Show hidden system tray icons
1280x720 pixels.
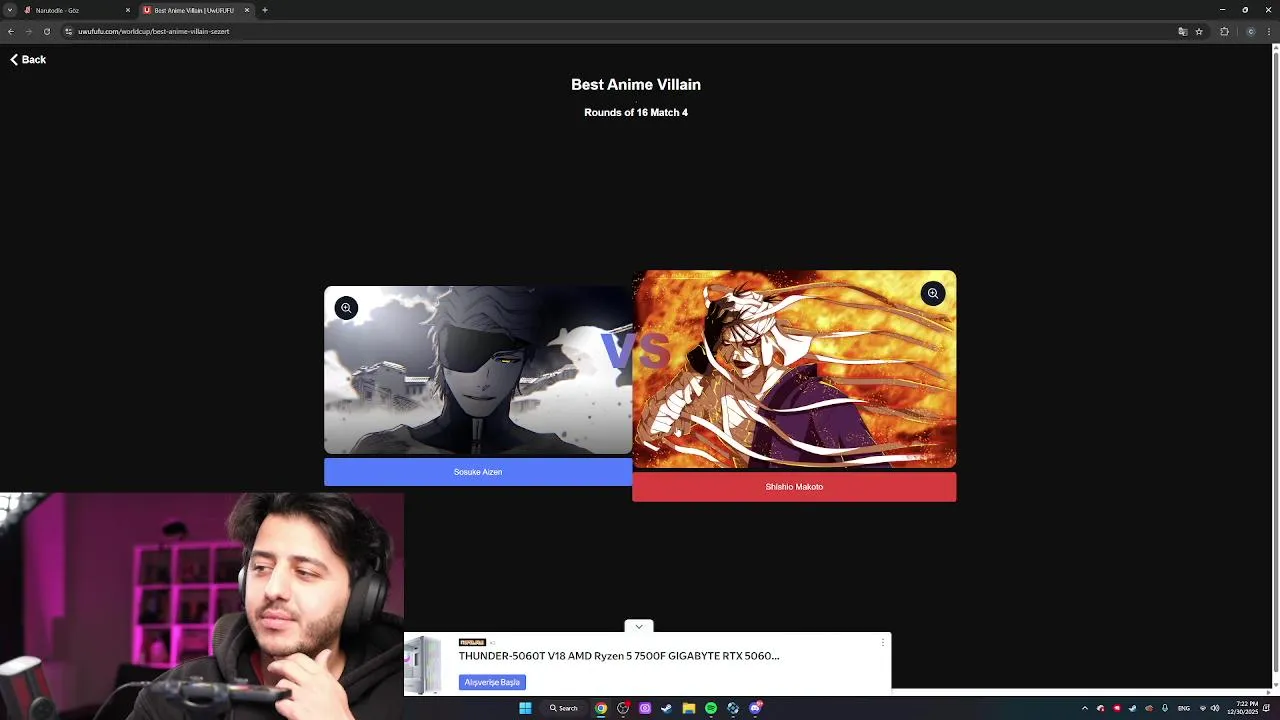click(1085, 708)
